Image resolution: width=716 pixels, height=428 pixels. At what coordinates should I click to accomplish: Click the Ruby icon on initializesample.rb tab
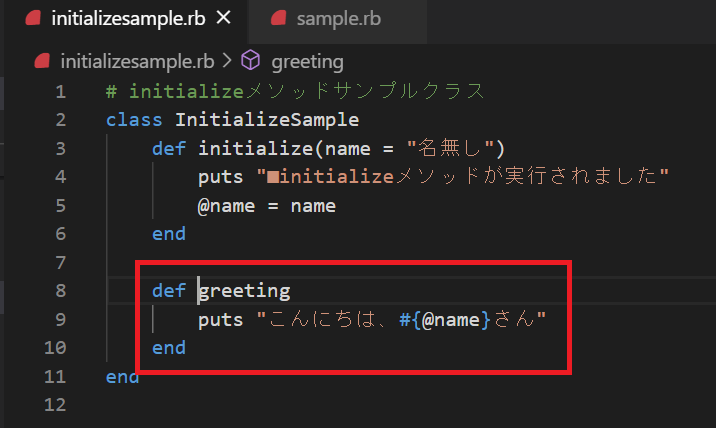(33, 18)
